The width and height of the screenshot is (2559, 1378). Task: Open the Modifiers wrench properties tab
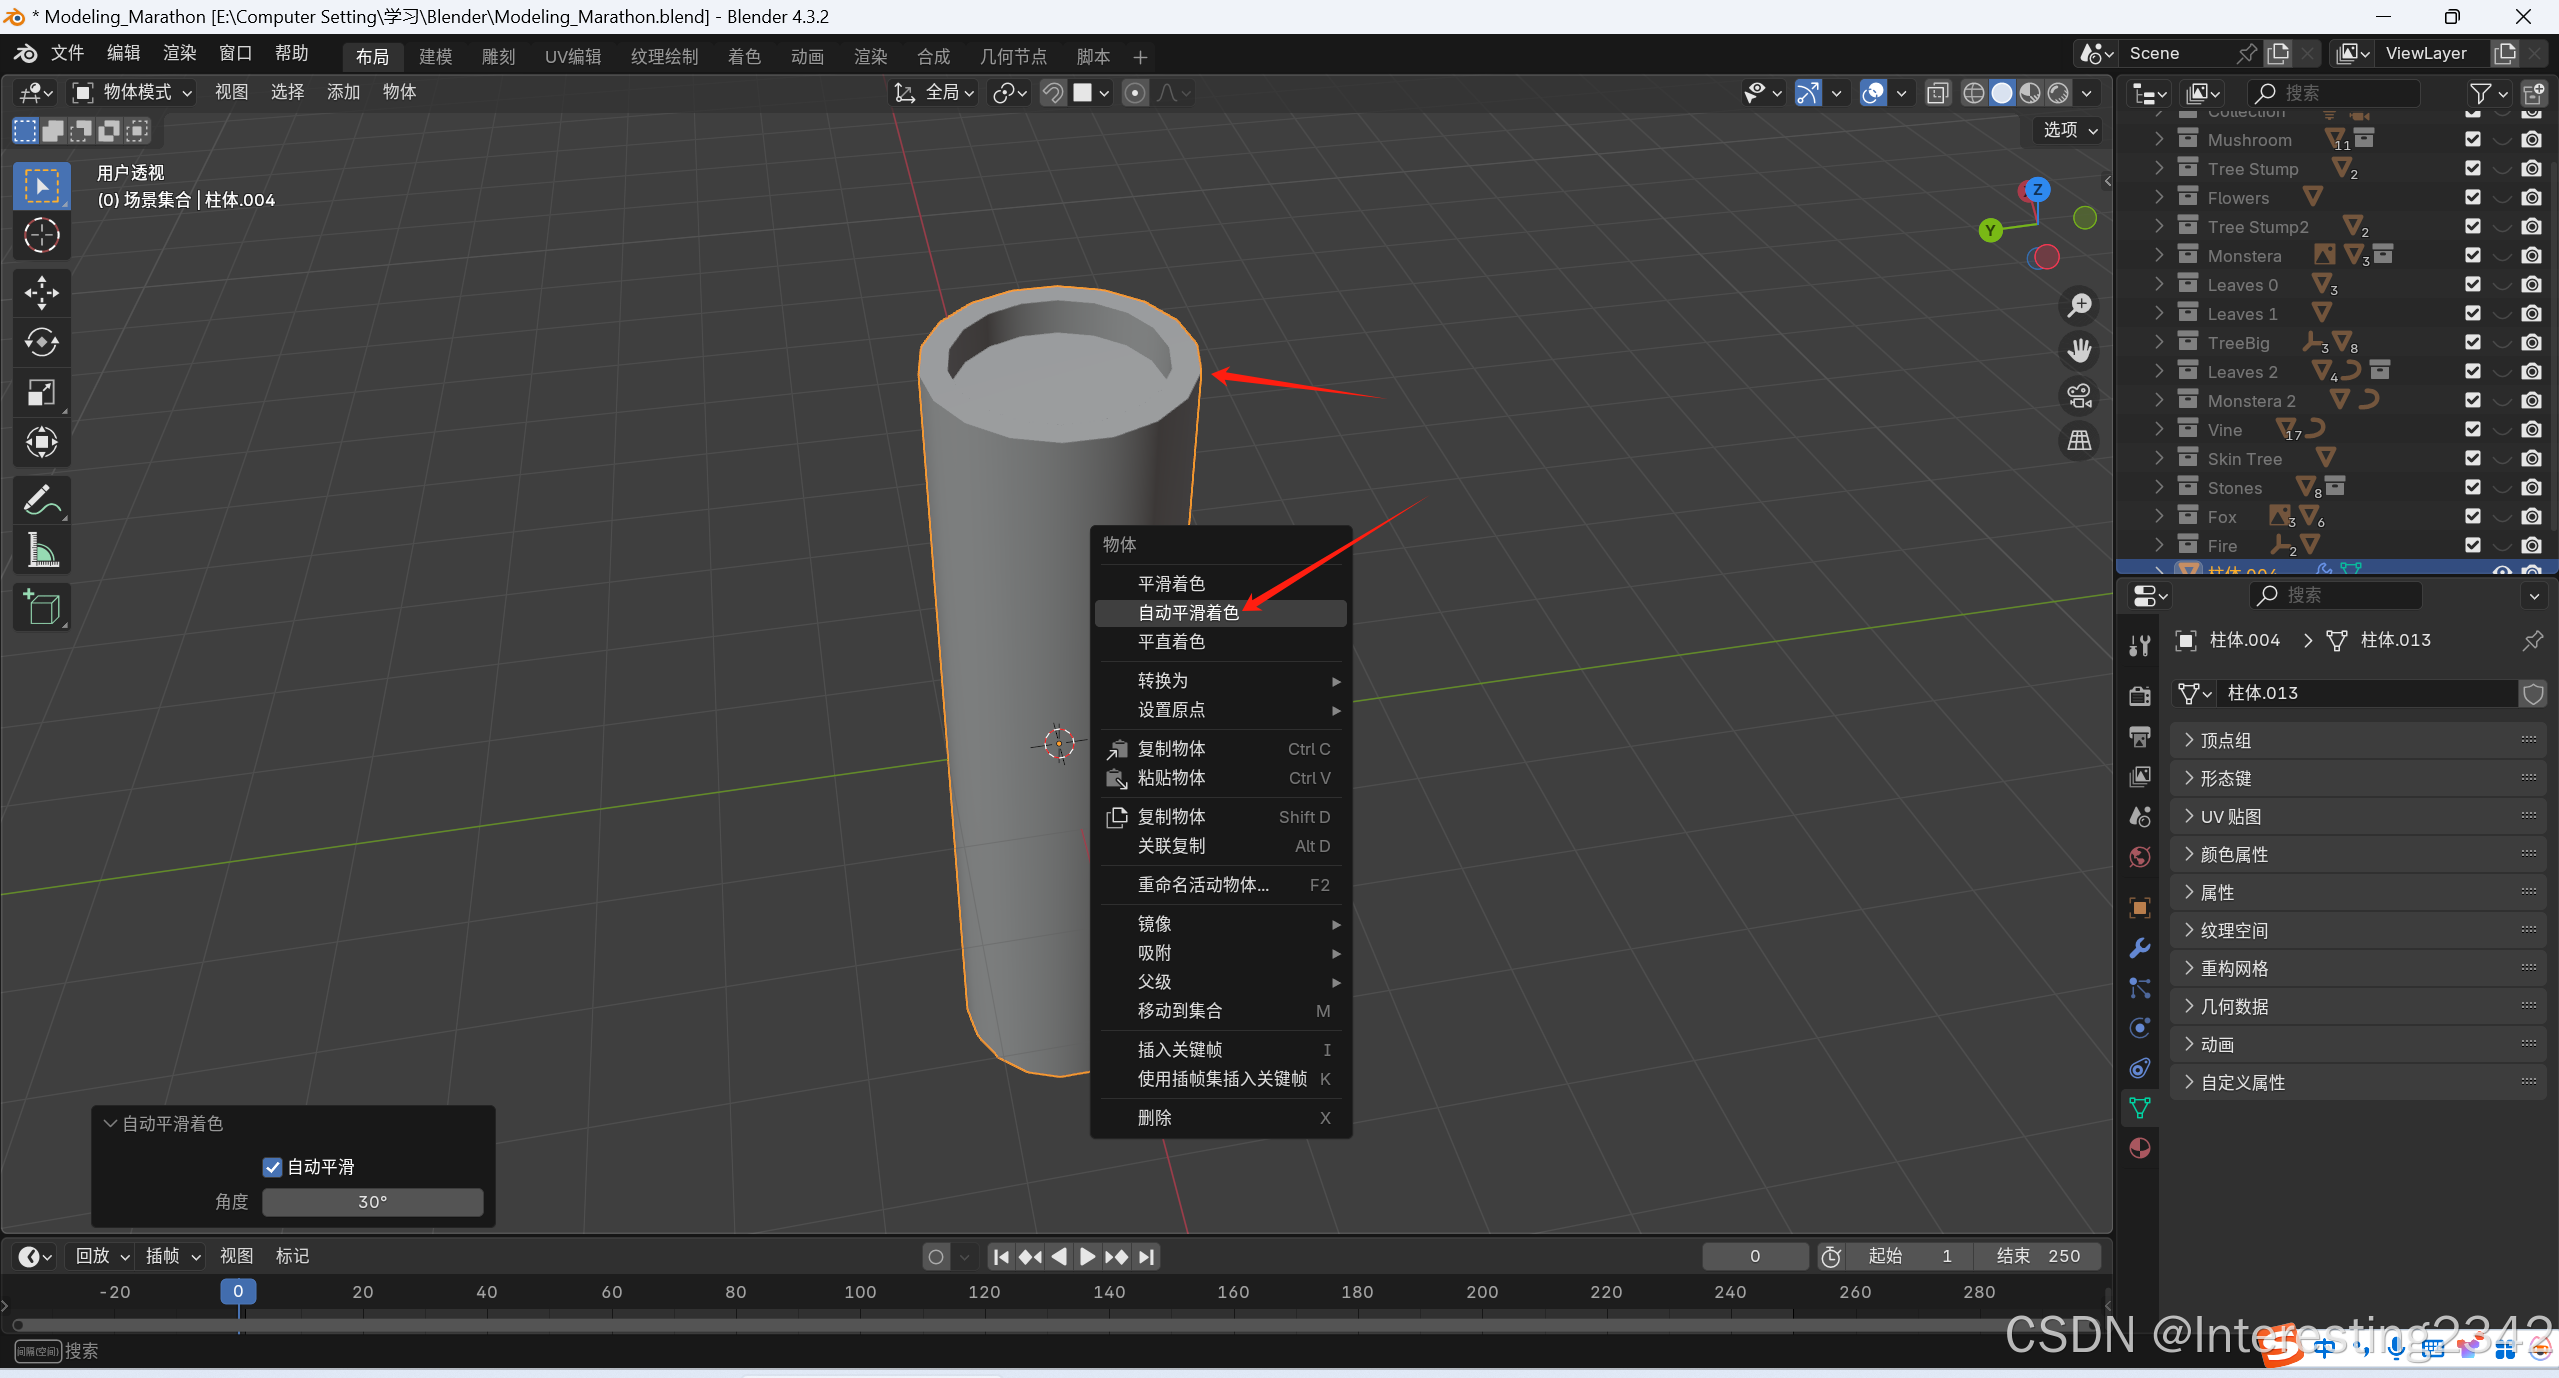[x=2140, y=947]
